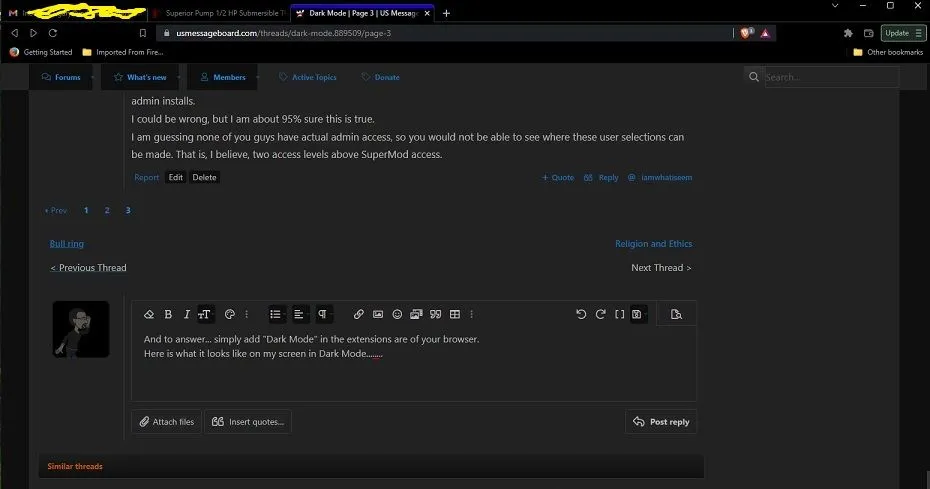
Task: Click the eraser remove formatting icon
Action: [149, 314]
